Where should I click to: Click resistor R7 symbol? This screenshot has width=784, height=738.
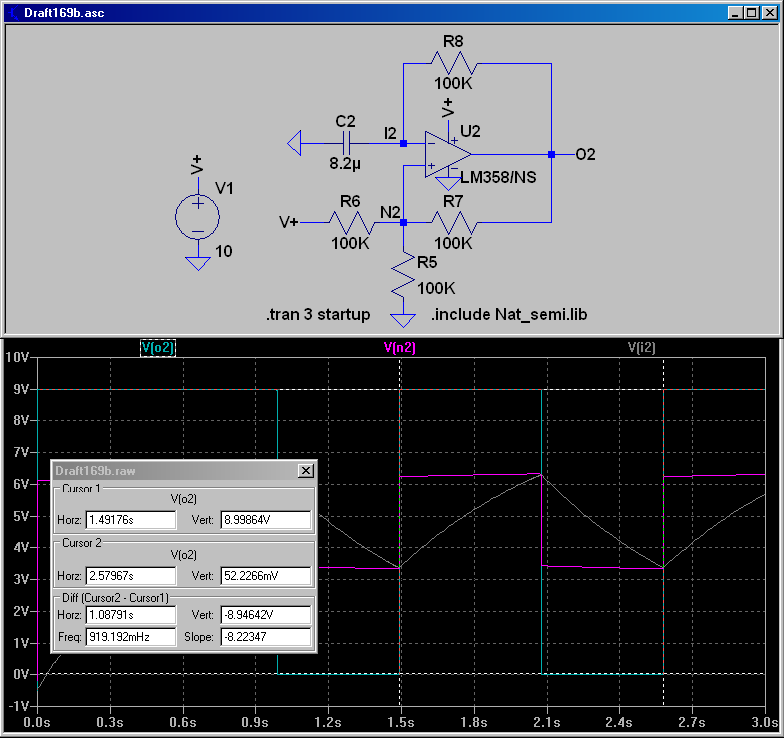pyautogui.click(x=454, y=222)
